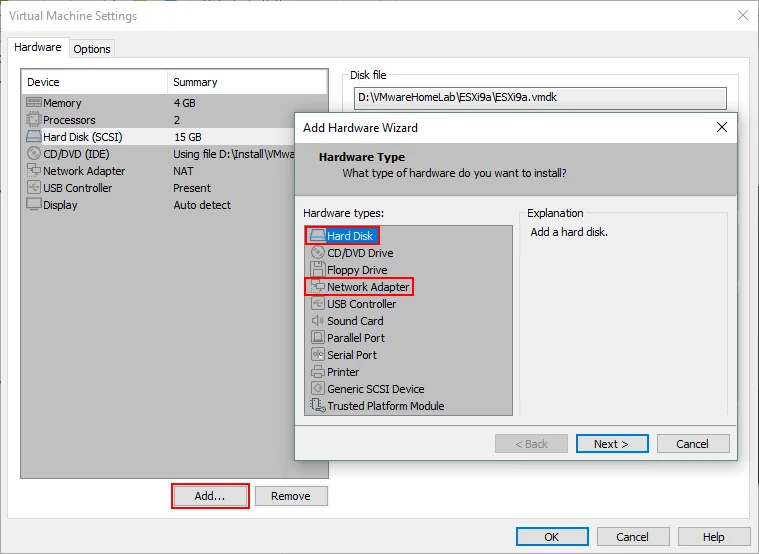Image resolution: width=759 pixels, height=554 pixels.
Task: Click the Disk file path field
Action: coord(540,98)
